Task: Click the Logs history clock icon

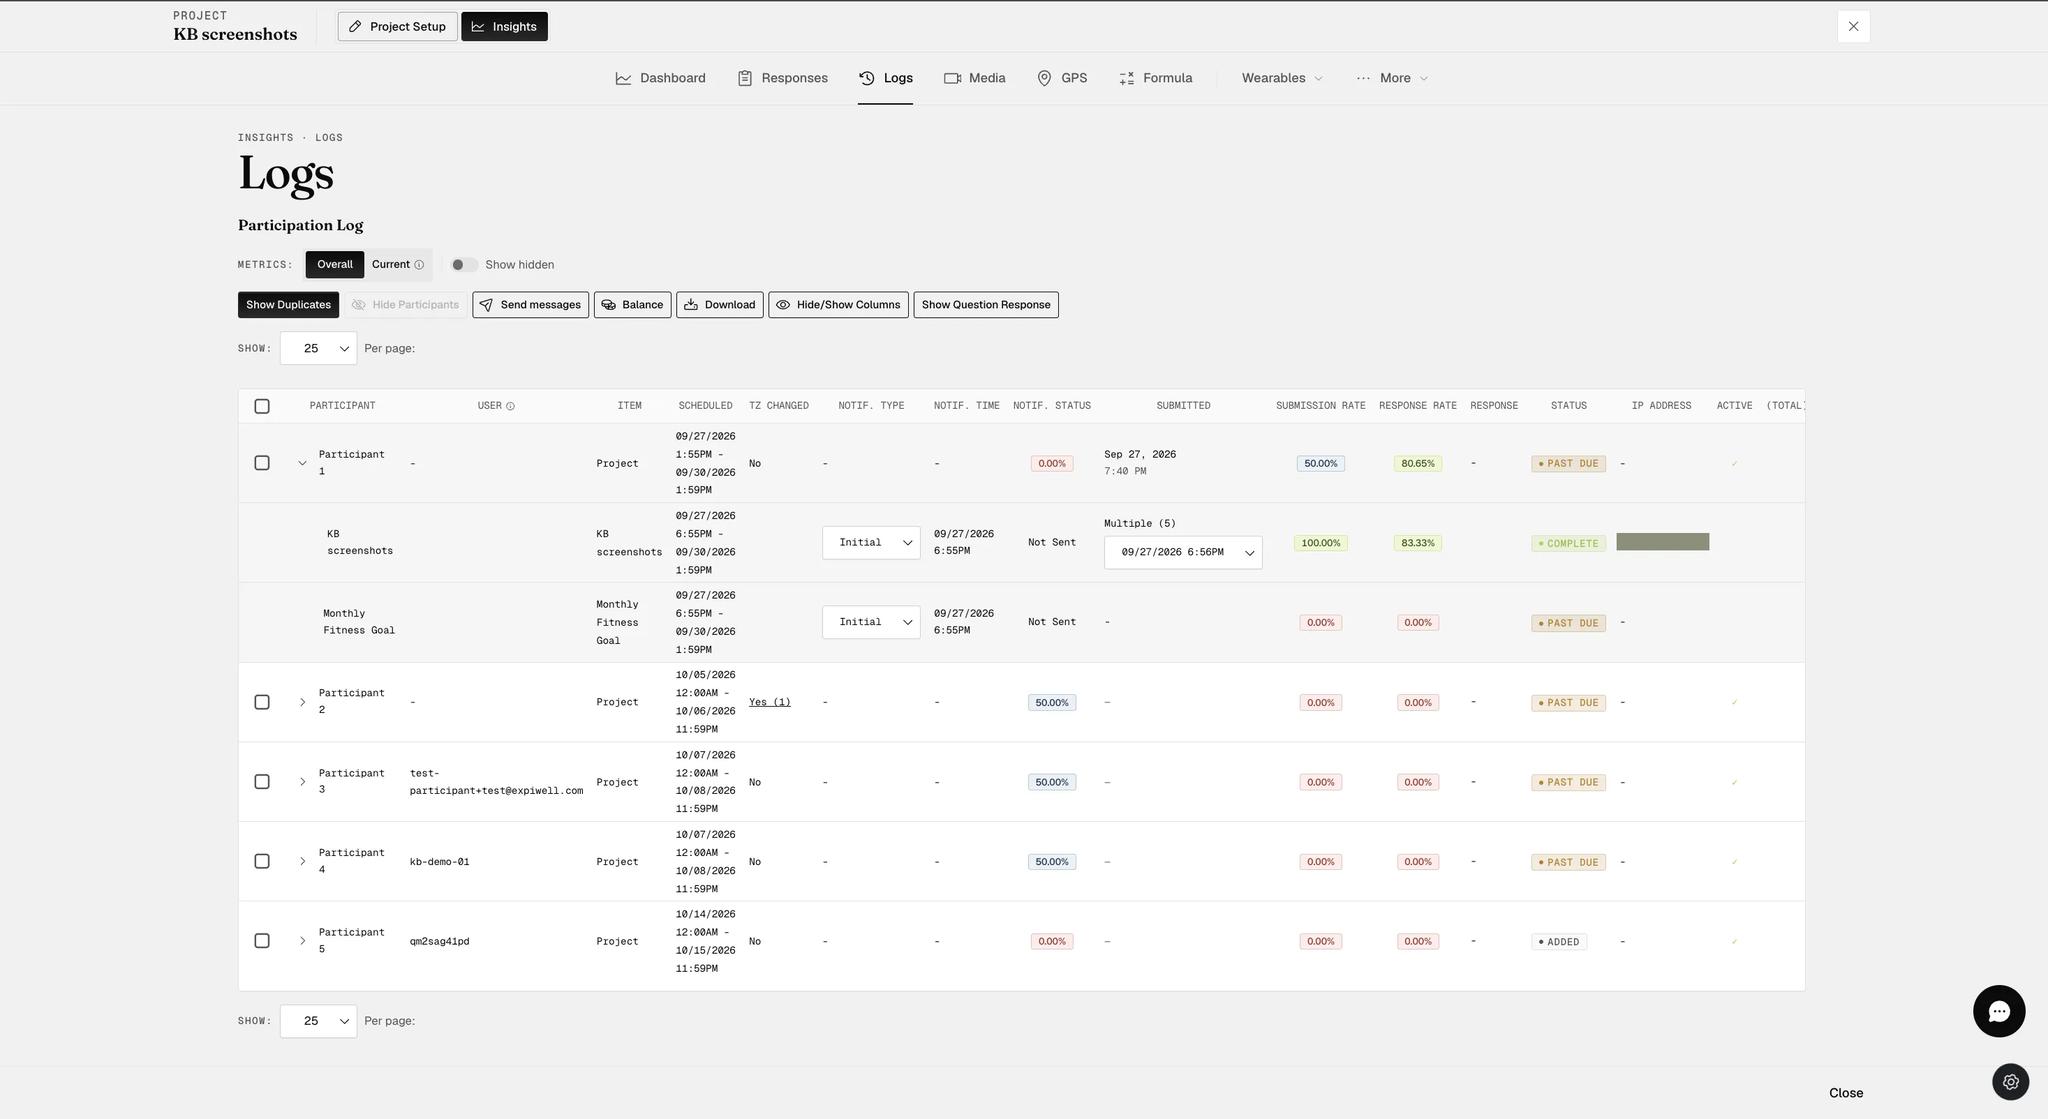Action: [867, 78]
